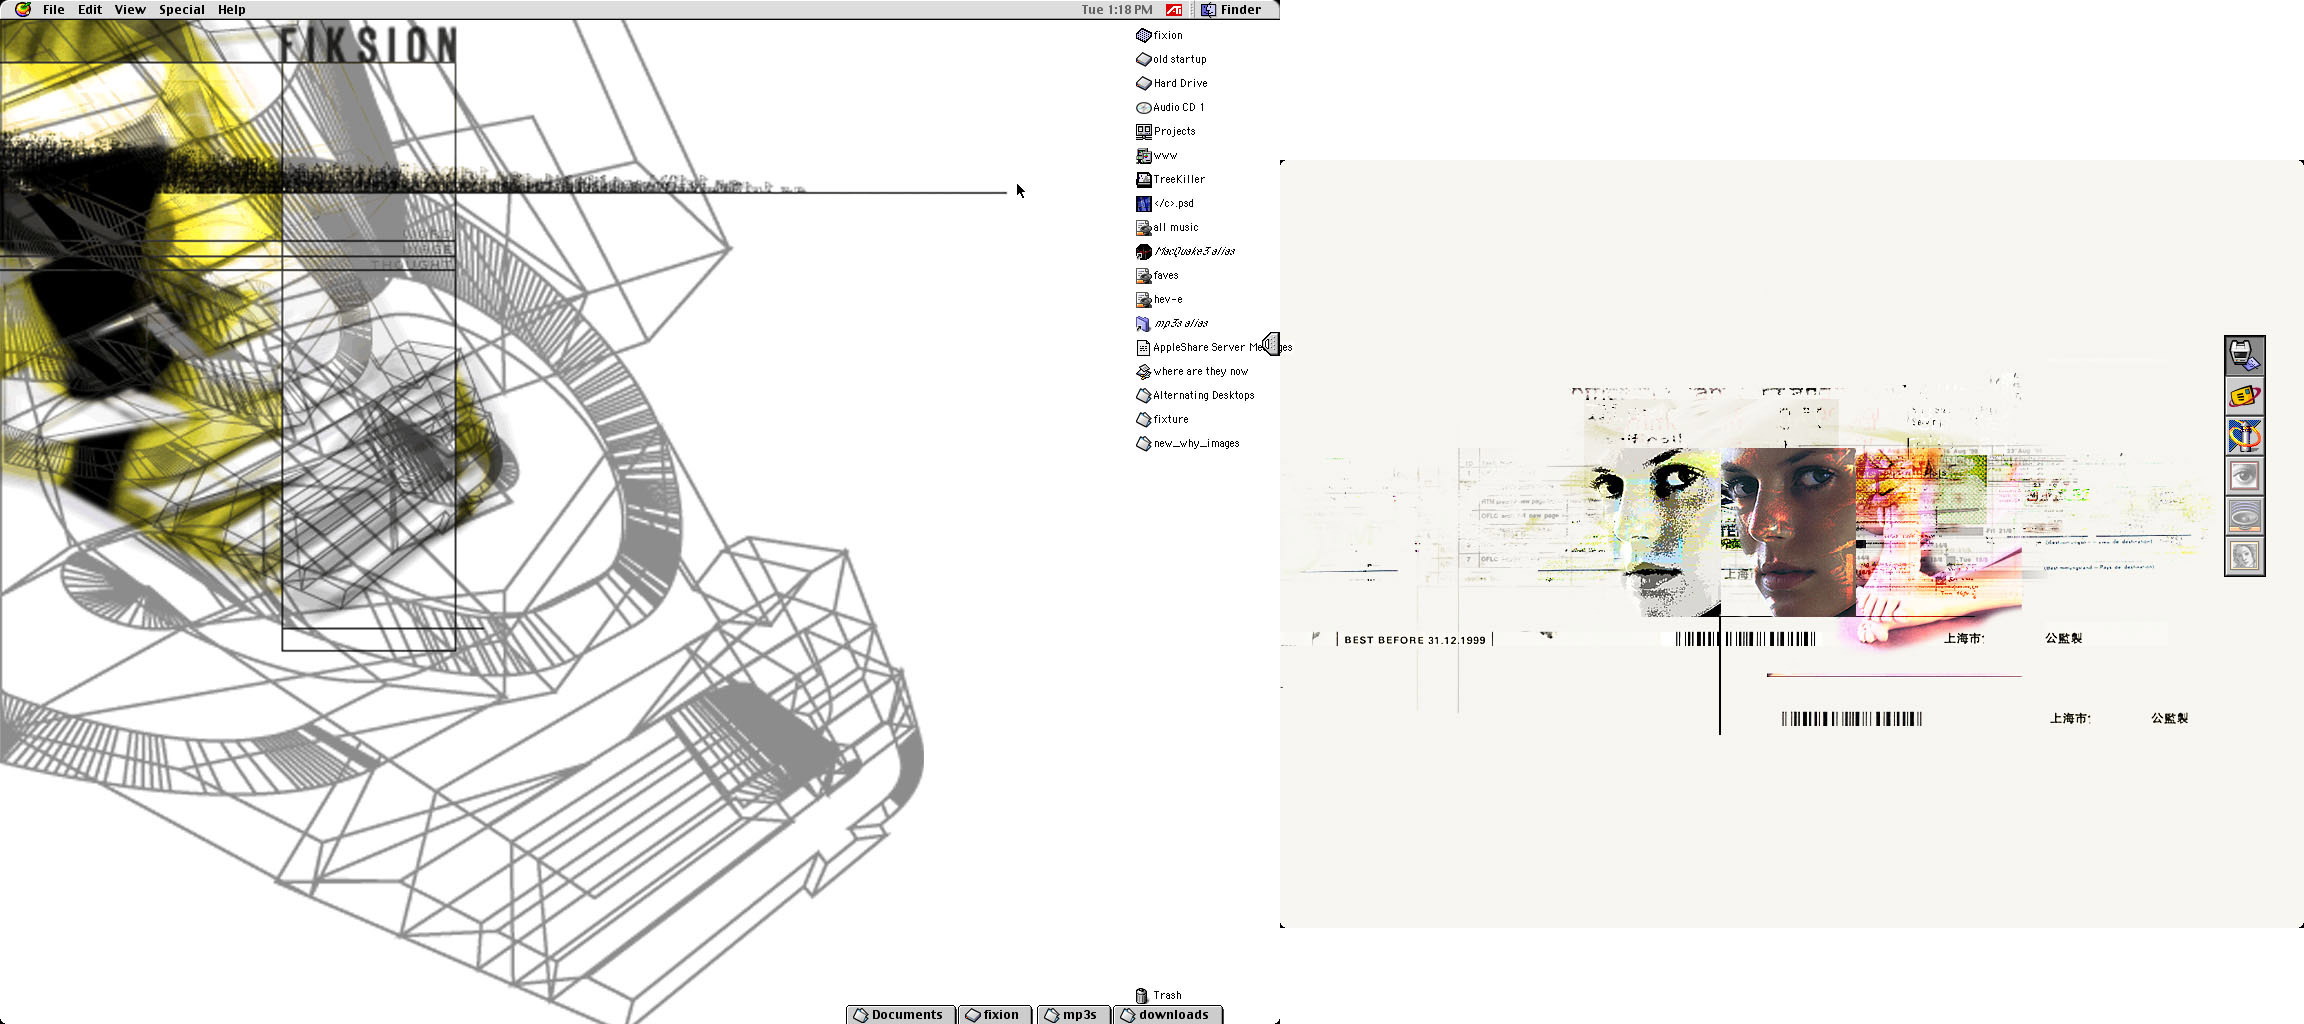
Task: Click the printer icon in the launcher strip
Action: coord(2244,355)
